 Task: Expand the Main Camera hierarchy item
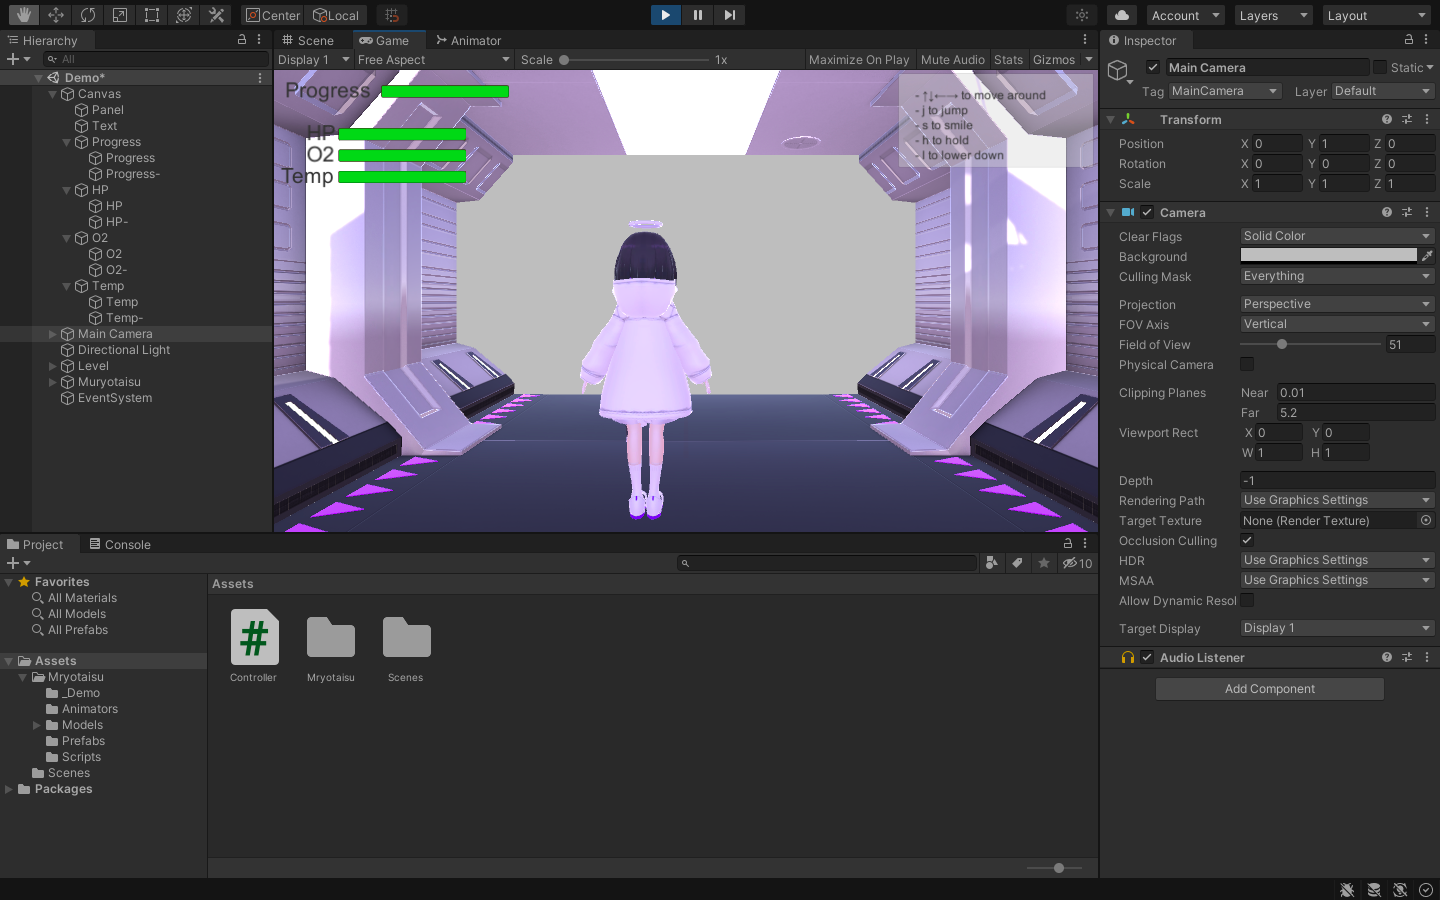[53, 334]
